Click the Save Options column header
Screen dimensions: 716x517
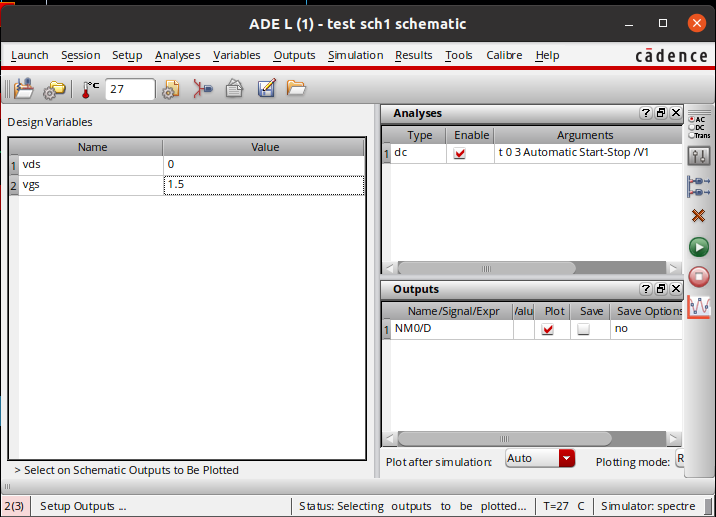(647, 311)
